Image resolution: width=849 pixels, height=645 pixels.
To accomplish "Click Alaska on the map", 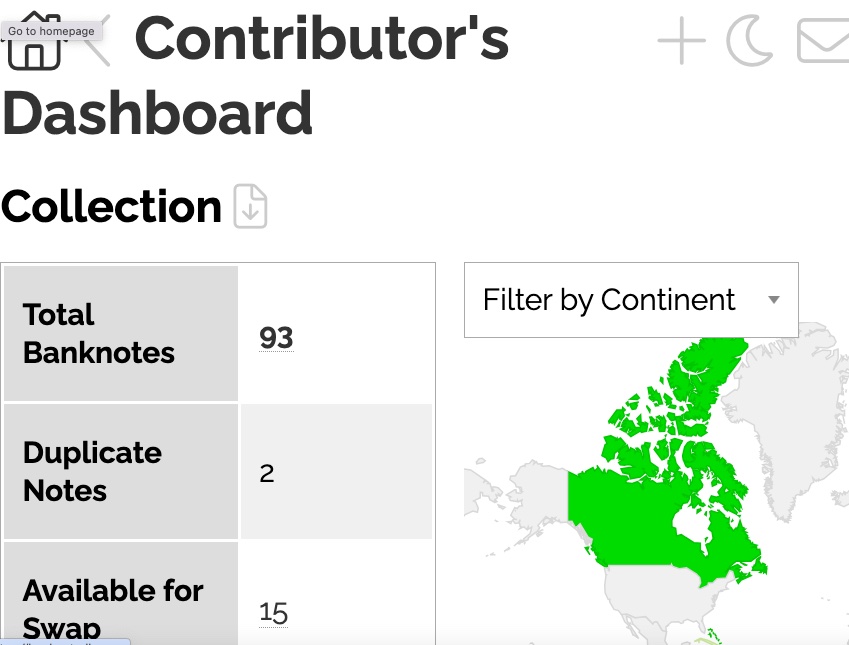I will pyautogui.click(x=520, y=490).
